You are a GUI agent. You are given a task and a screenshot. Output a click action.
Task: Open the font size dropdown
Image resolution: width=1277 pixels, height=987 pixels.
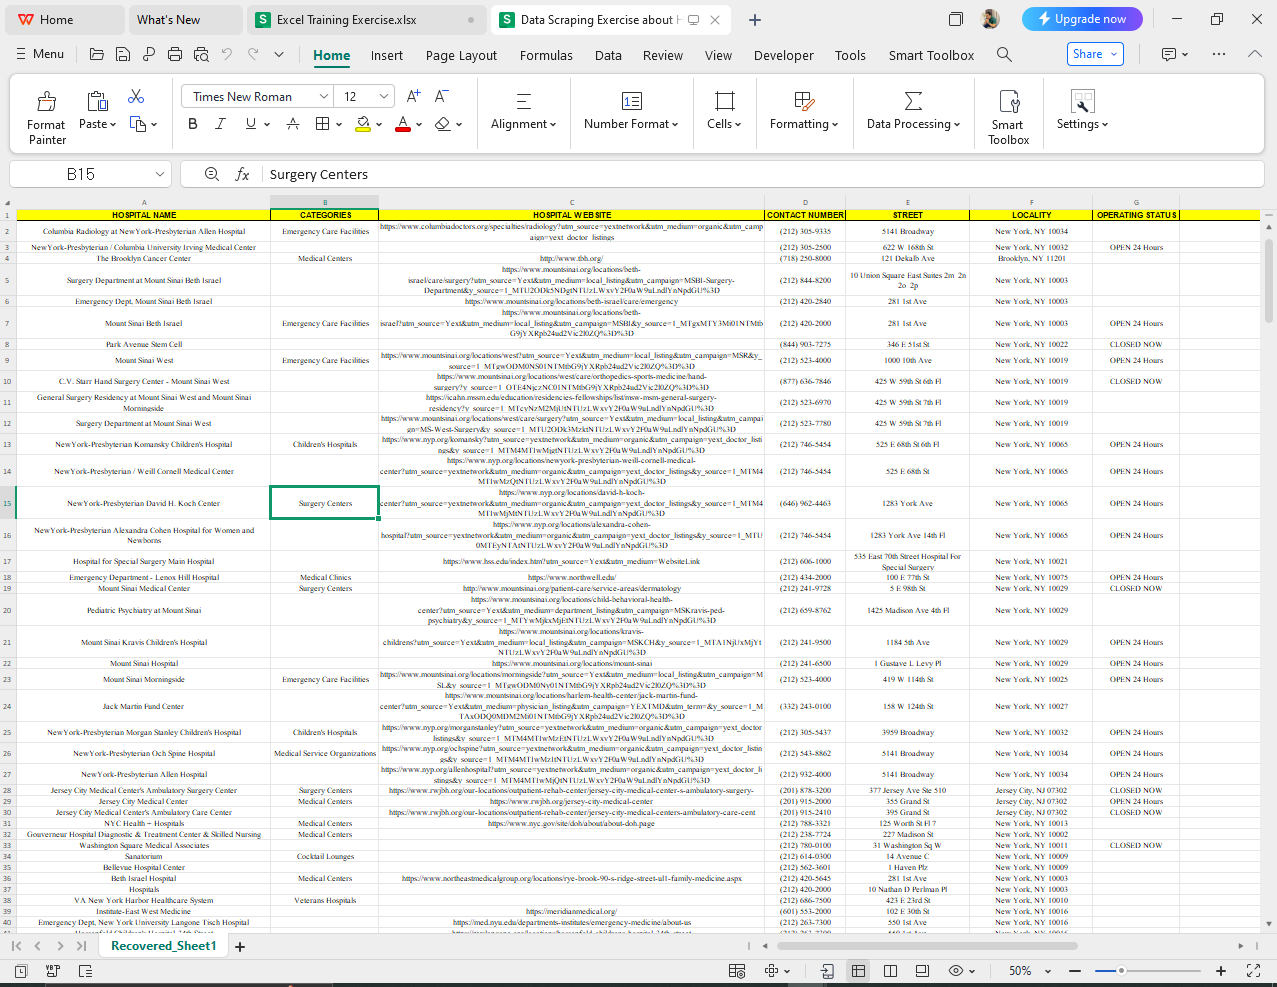pyautogui.click(x=385, y=96)
